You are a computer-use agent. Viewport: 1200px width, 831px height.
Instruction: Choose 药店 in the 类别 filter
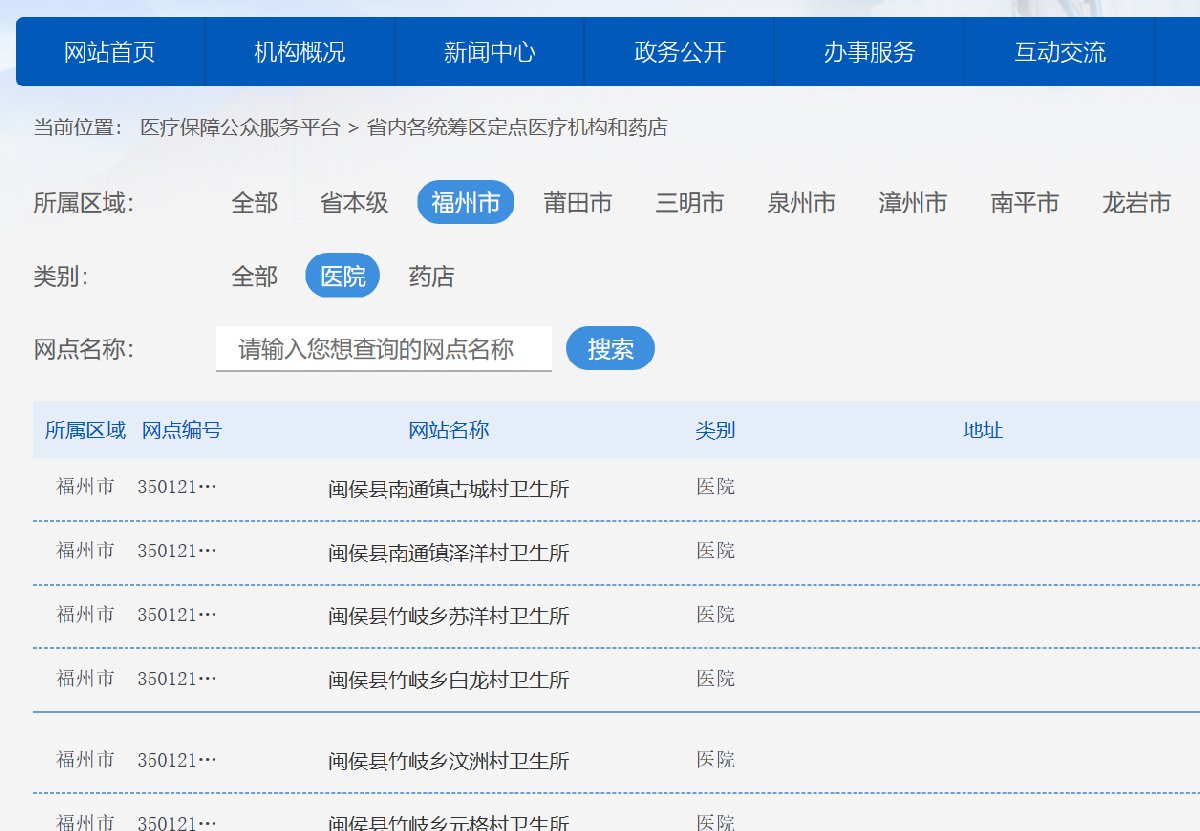[x=431, y=276]
